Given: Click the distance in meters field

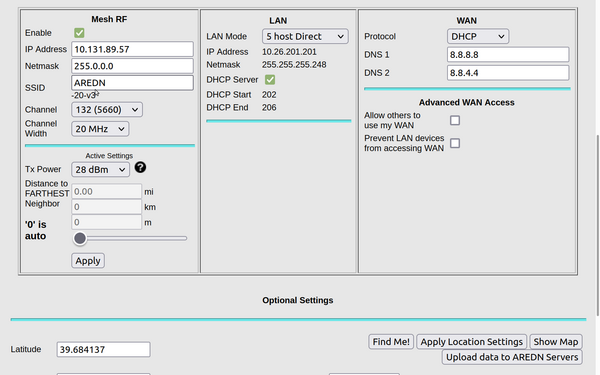Looking at the screenshot, I should click(106, 222).
